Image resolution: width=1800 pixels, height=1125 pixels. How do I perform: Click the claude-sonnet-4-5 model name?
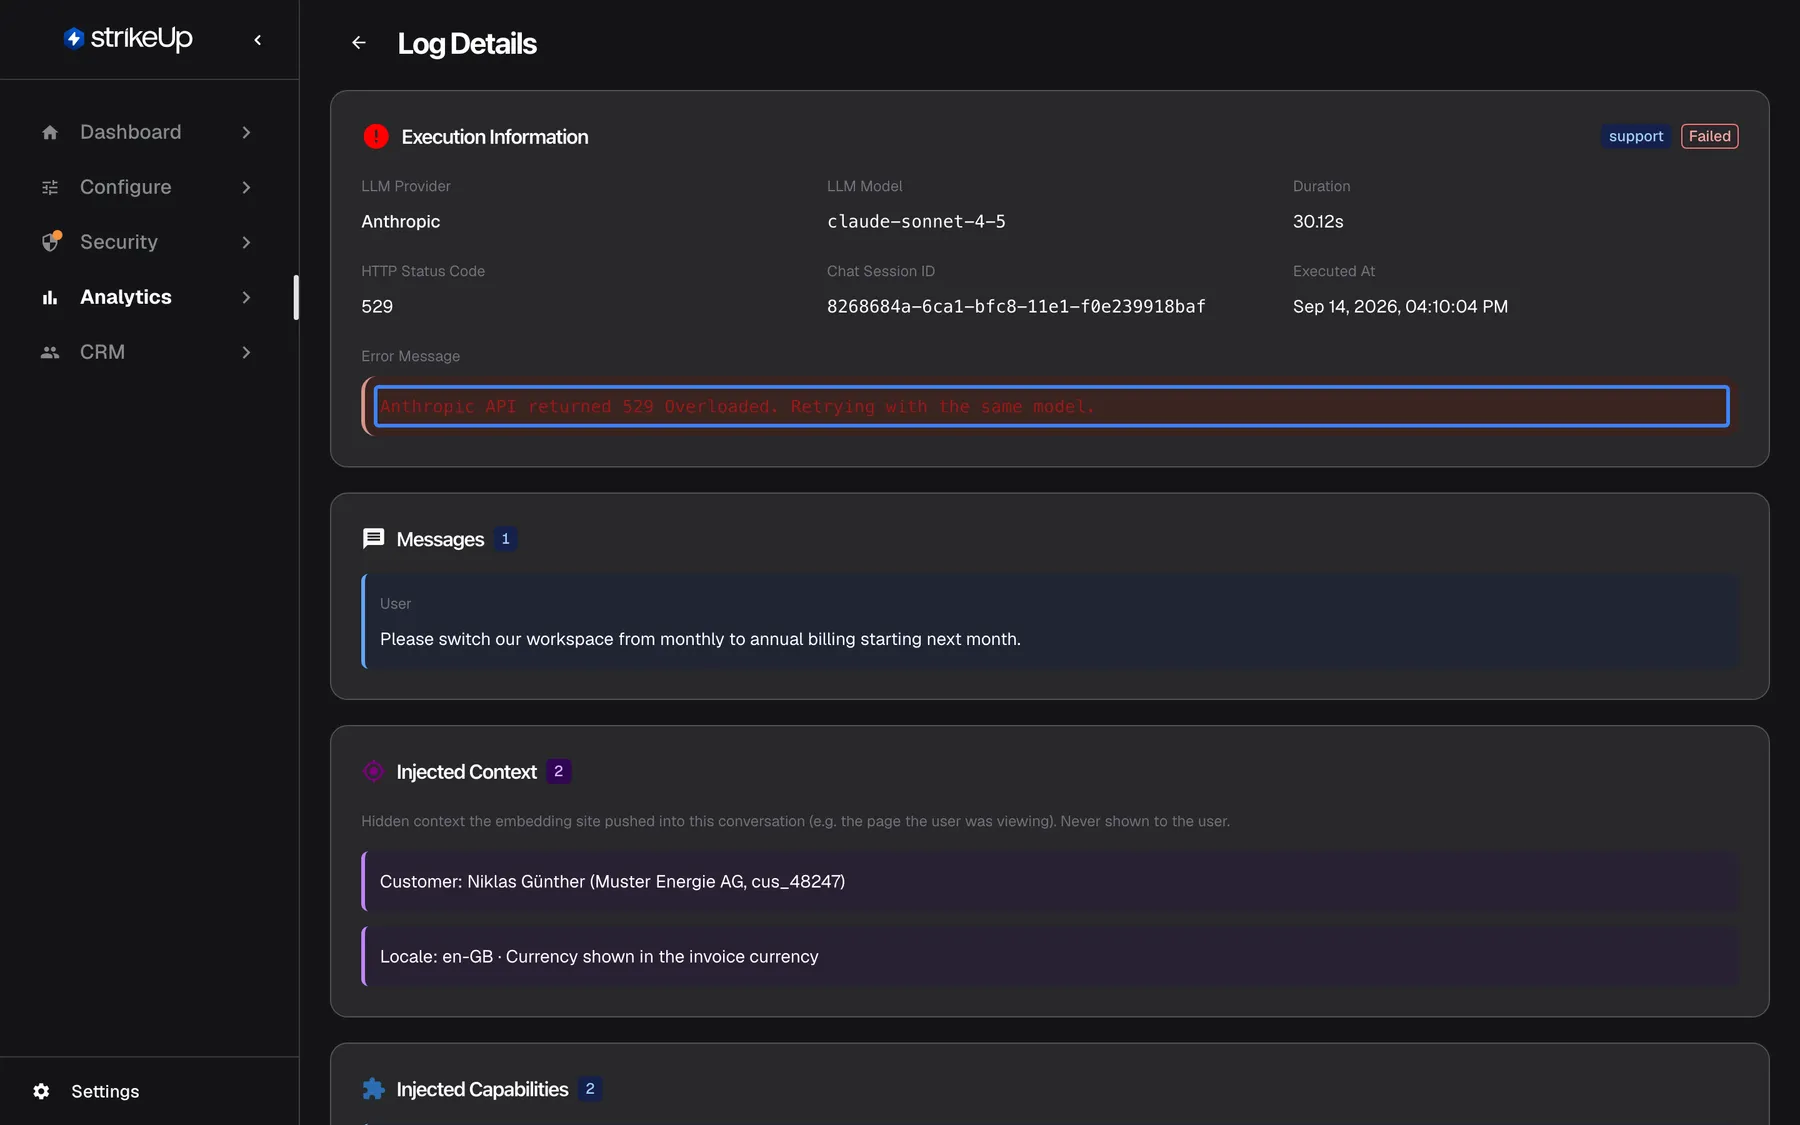(916, 221)
